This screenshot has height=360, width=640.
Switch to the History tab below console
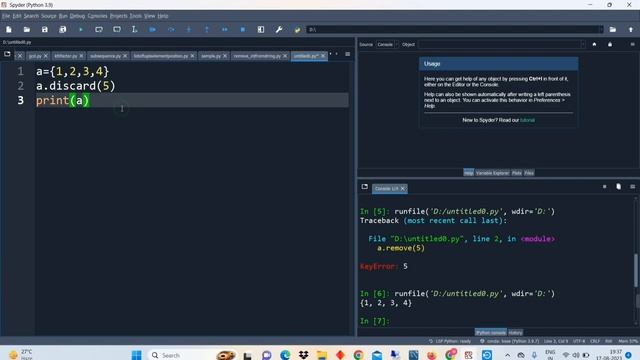click(x=516, y=333)
